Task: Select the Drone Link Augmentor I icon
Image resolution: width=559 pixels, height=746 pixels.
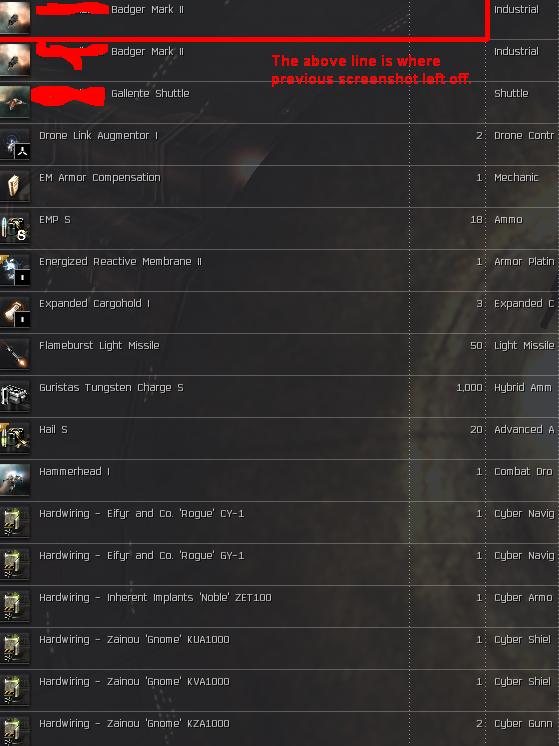Action: [15, 144]
